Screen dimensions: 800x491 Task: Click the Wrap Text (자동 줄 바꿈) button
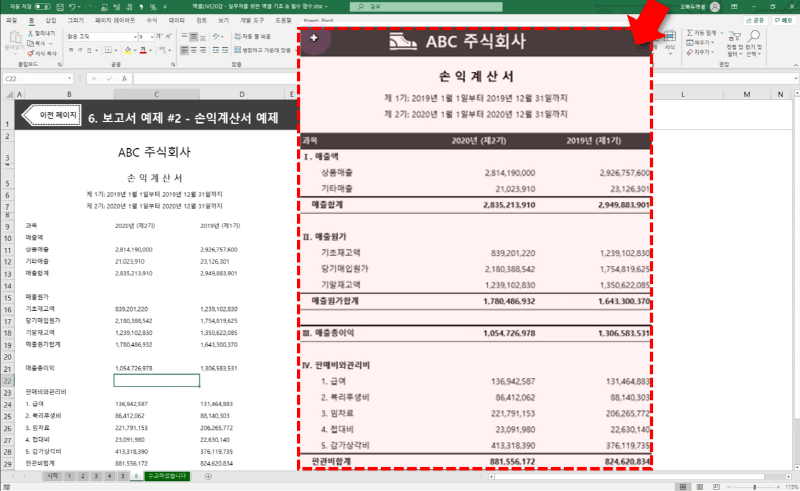[253, 37]
